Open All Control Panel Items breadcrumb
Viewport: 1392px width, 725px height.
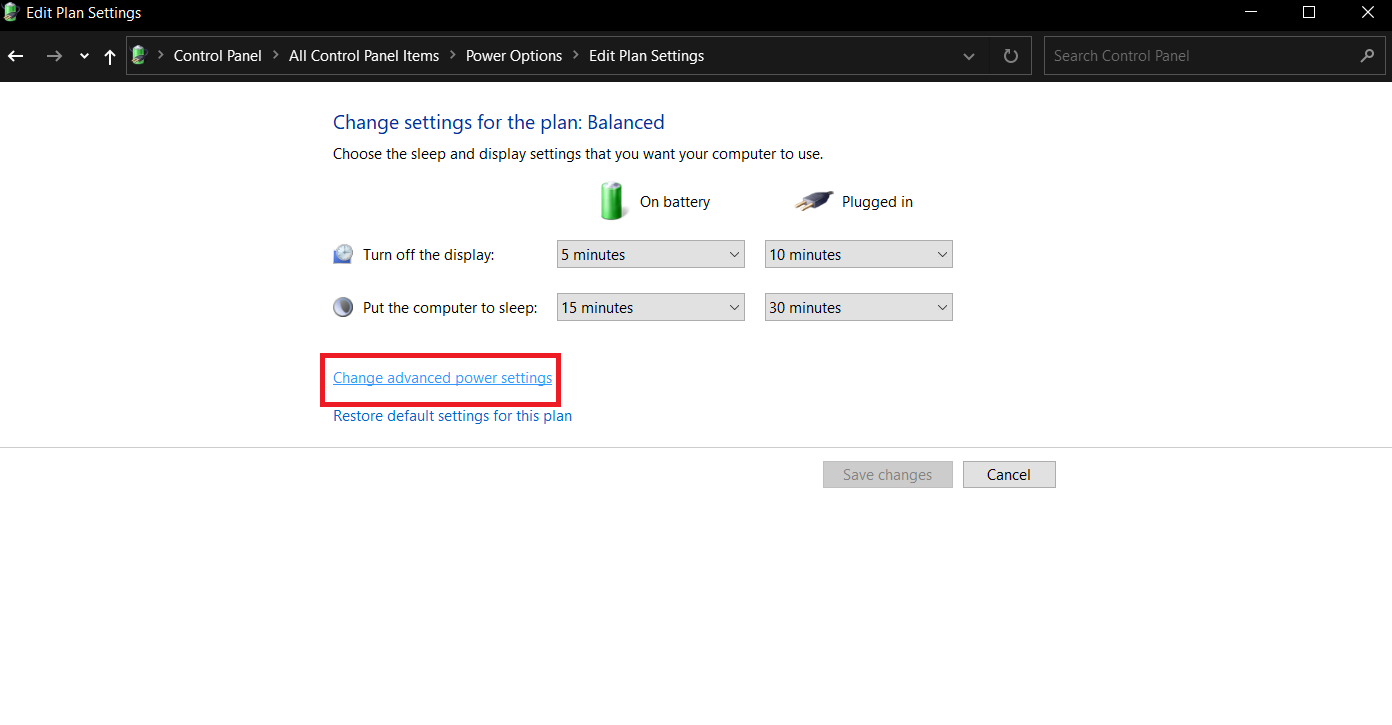tap(364, 56)
